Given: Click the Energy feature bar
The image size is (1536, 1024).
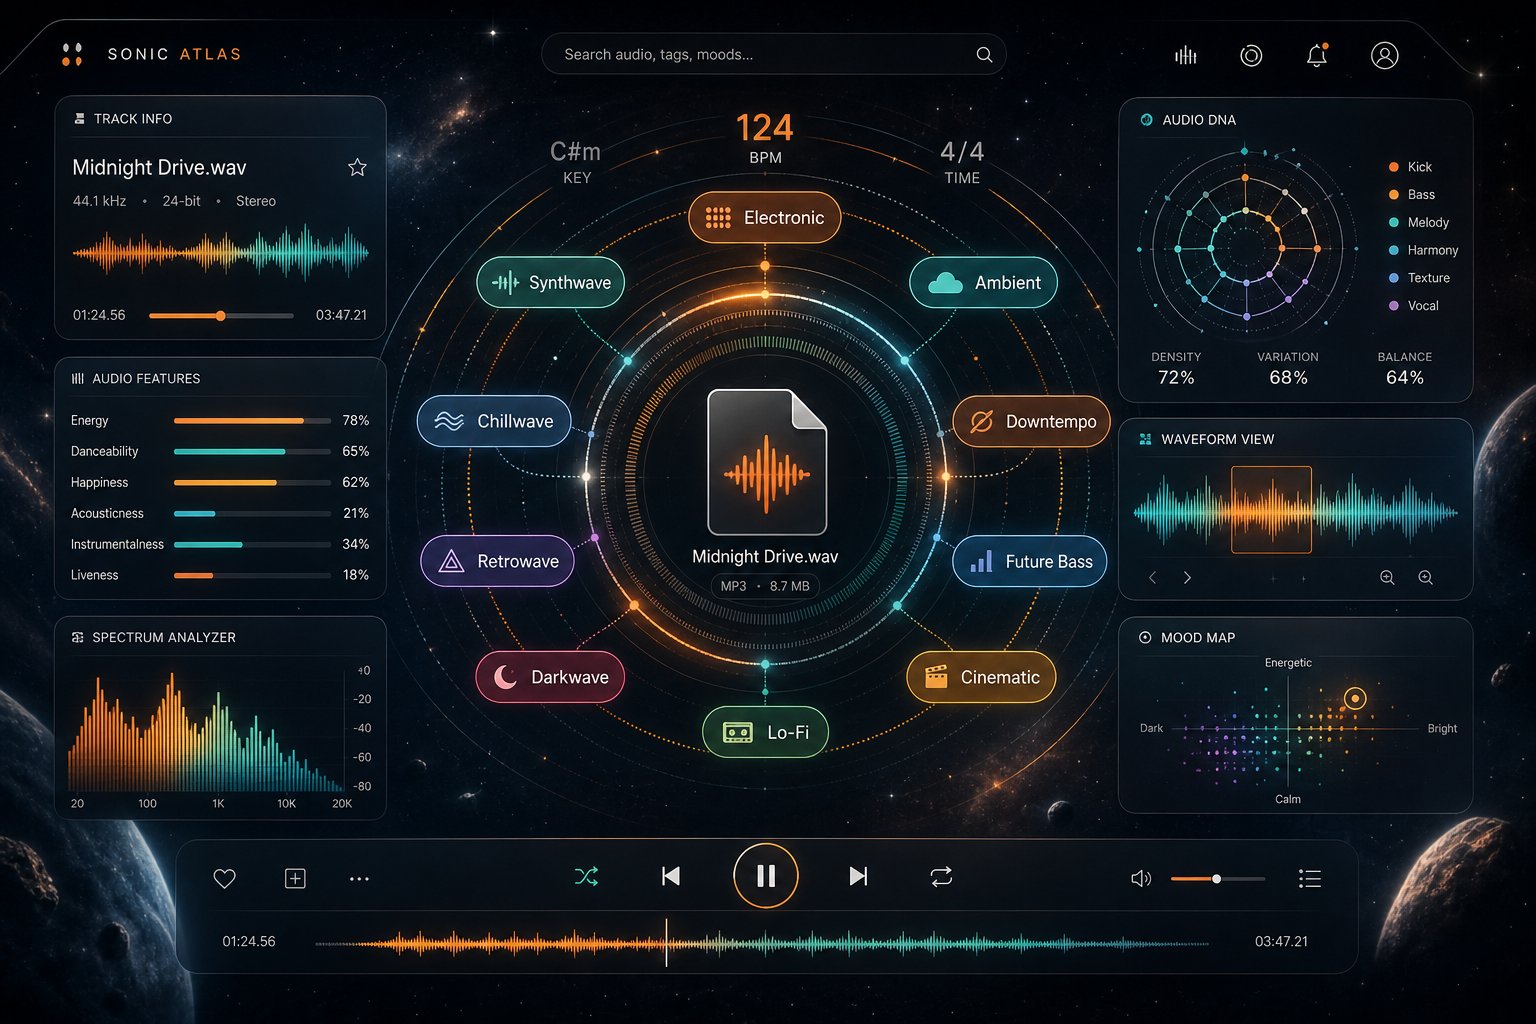Looking at the screenshot, I should (x=252, y=421).
